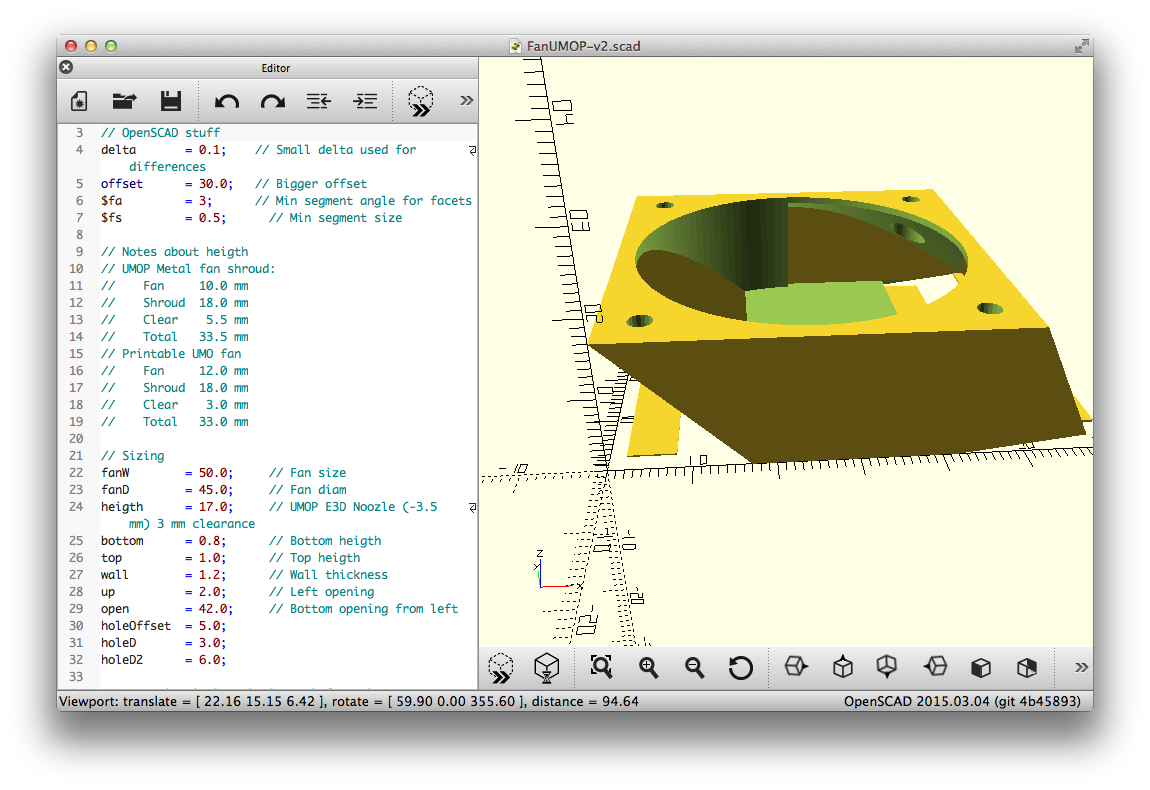The image size is (1150, 790).
Task: Close the Editor panel
Action: [x=66, y=68]
